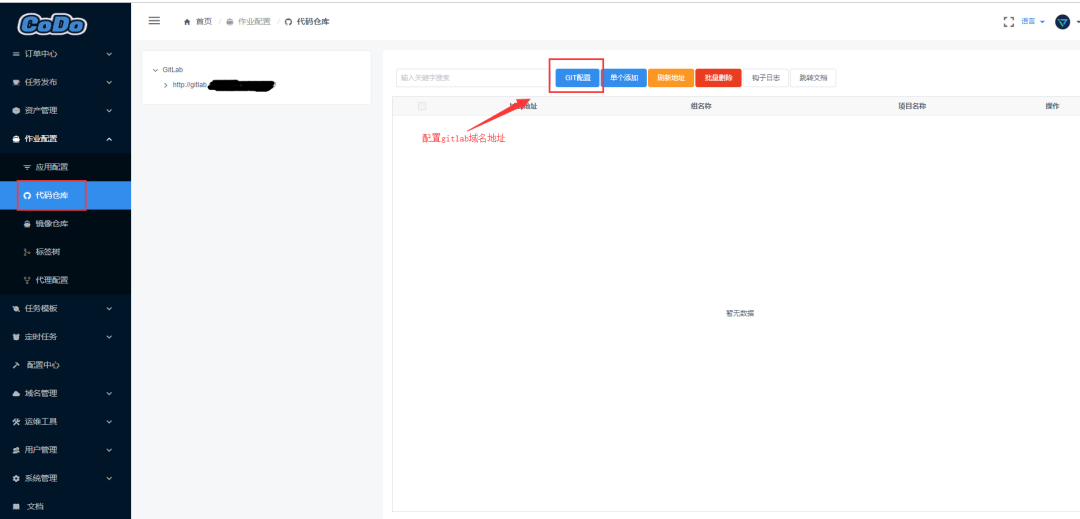This screenshot has height=519, width=1080.
Task: Click 域名管理 cloud icon
Action: pos(16,394)
